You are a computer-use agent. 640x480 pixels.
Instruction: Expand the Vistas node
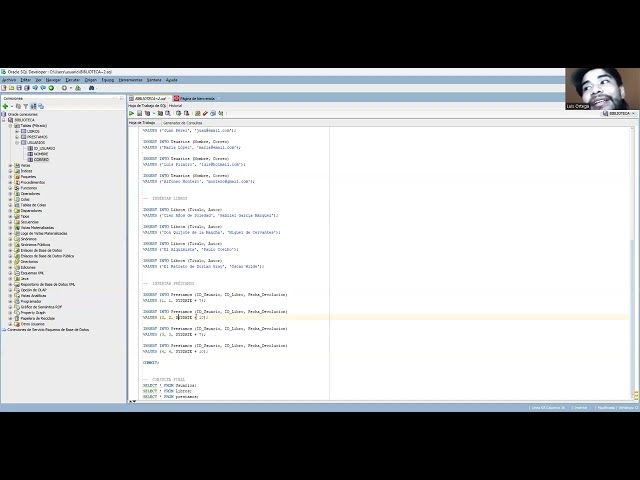[x=11, y=166]
